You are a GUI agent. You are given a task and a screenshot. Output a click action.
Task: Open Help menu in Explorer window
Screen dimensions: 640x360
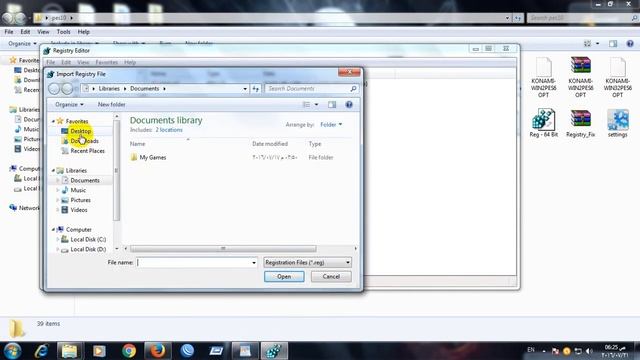[83, 32]
